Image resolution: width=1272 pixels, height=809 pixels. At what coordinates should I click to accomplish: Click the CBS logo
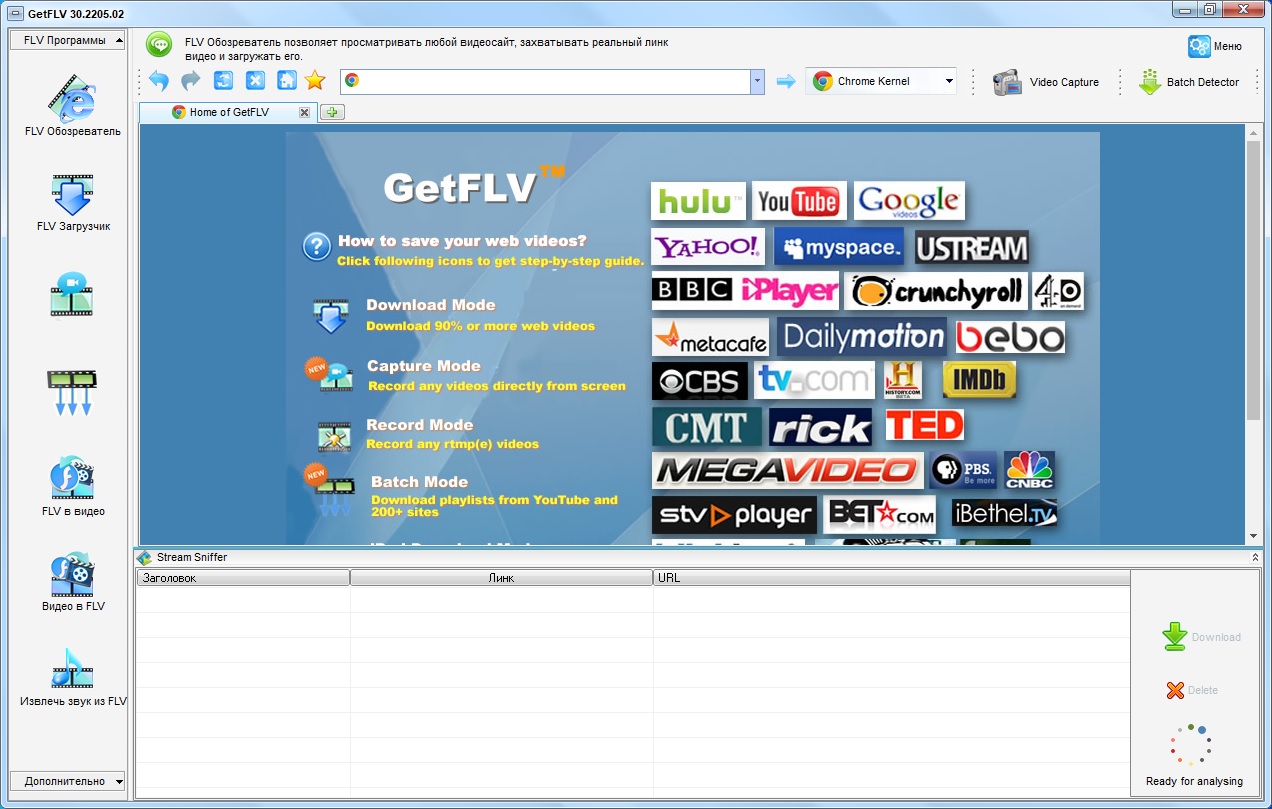699,381
